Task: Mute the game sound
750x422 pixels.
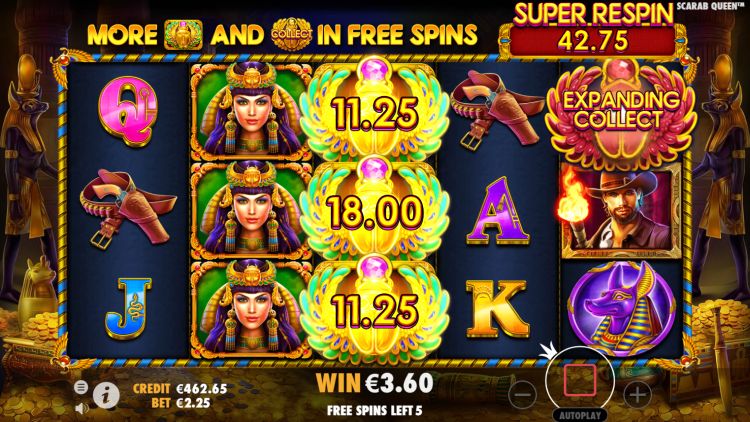Action: tap(82, 408)
